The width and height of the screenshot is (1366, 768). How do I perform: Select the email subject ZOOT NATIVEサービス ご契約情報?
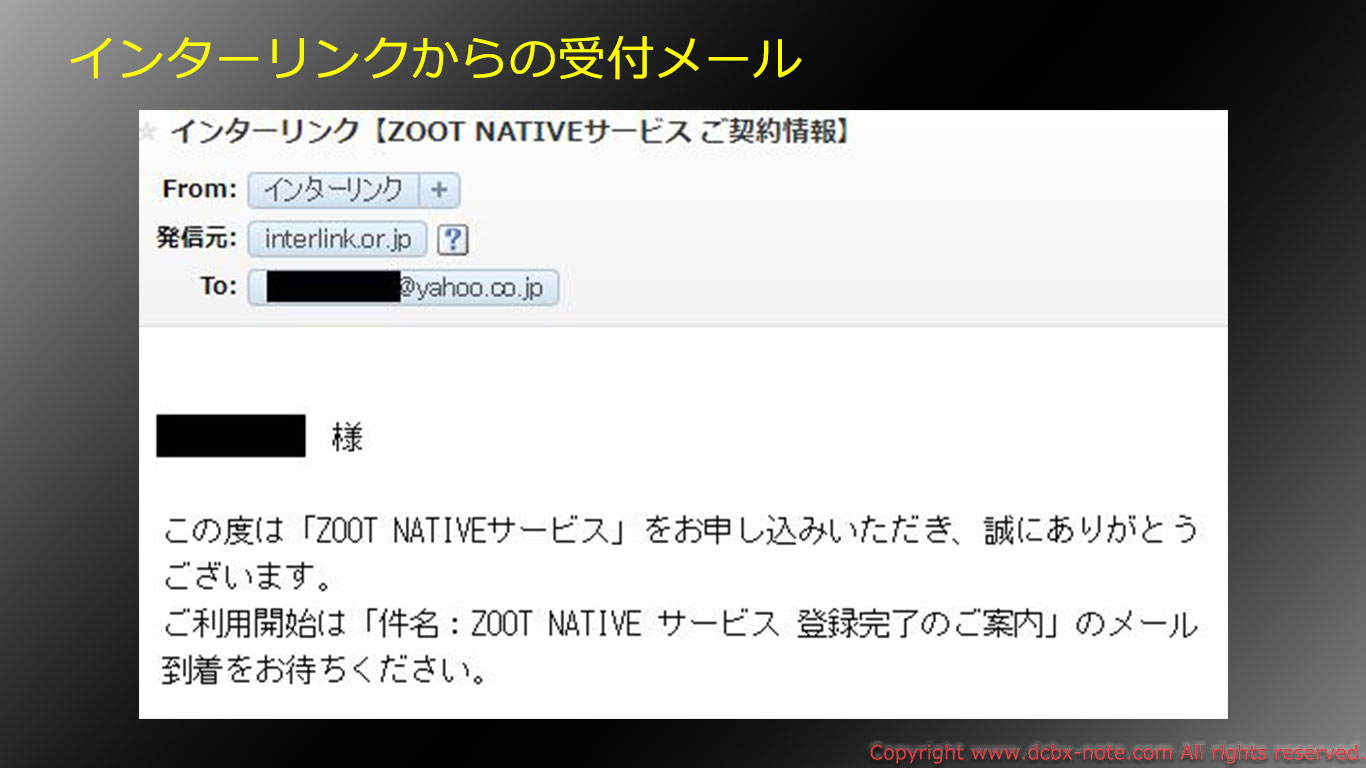point(510,132)
